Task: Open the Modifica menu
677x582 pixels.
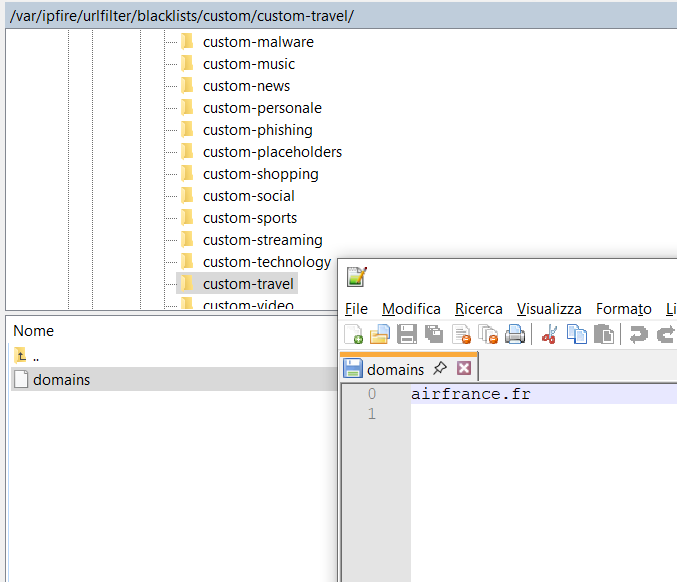Action: coord(411,309)
